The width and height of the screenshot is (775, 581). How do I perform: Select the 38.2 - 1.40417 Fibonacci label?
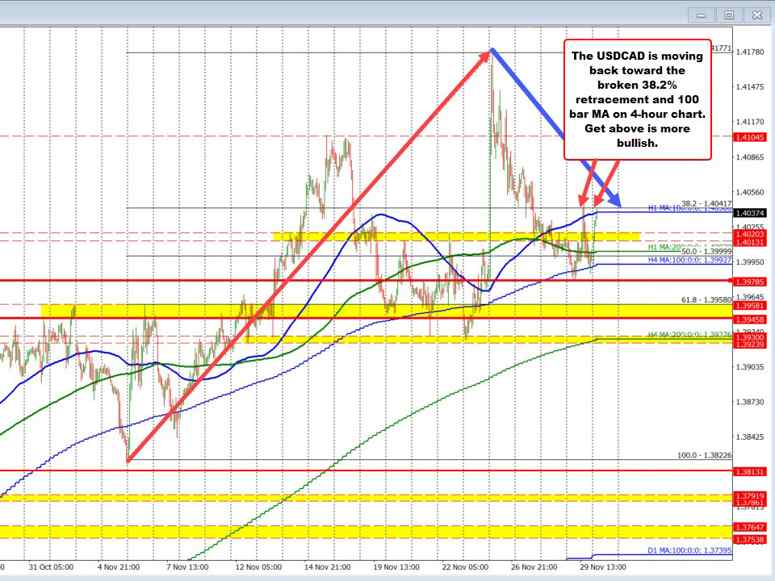coord(707,203)
